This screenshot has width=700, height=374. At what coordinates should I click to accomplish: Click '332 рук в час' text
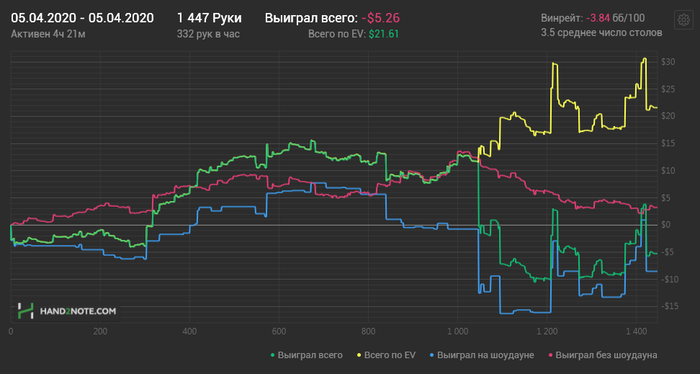coord(208,34)
